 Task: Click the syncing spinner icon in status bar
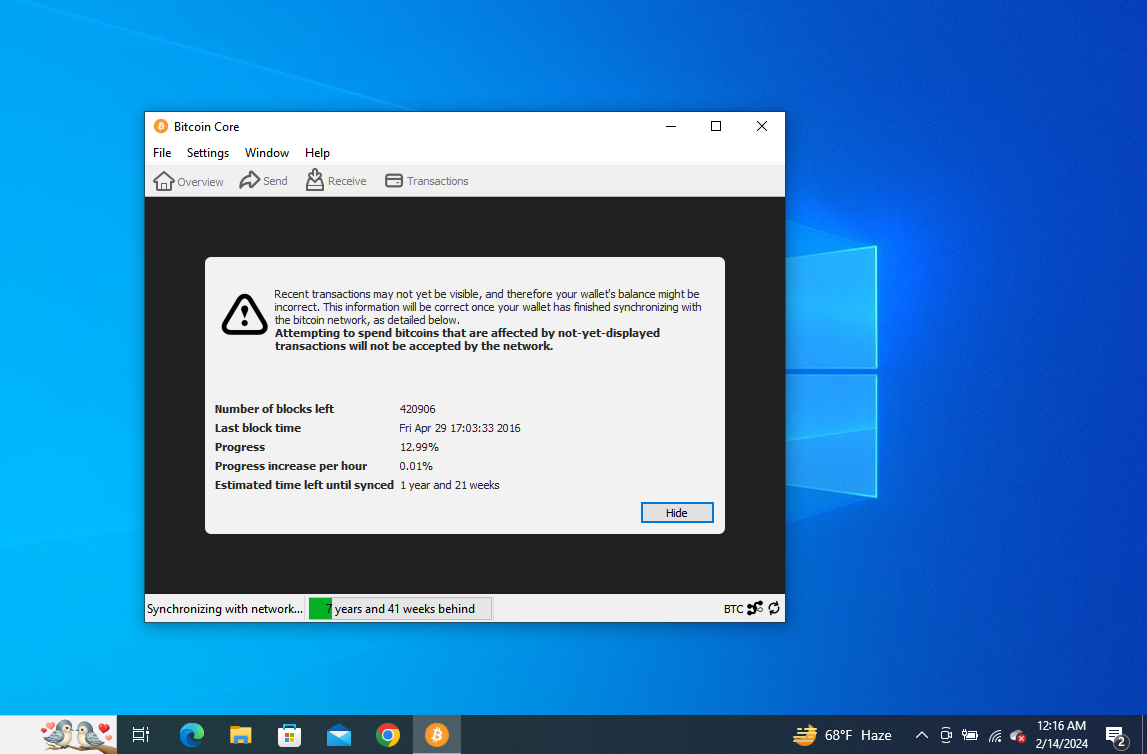[x=774, y=608]
